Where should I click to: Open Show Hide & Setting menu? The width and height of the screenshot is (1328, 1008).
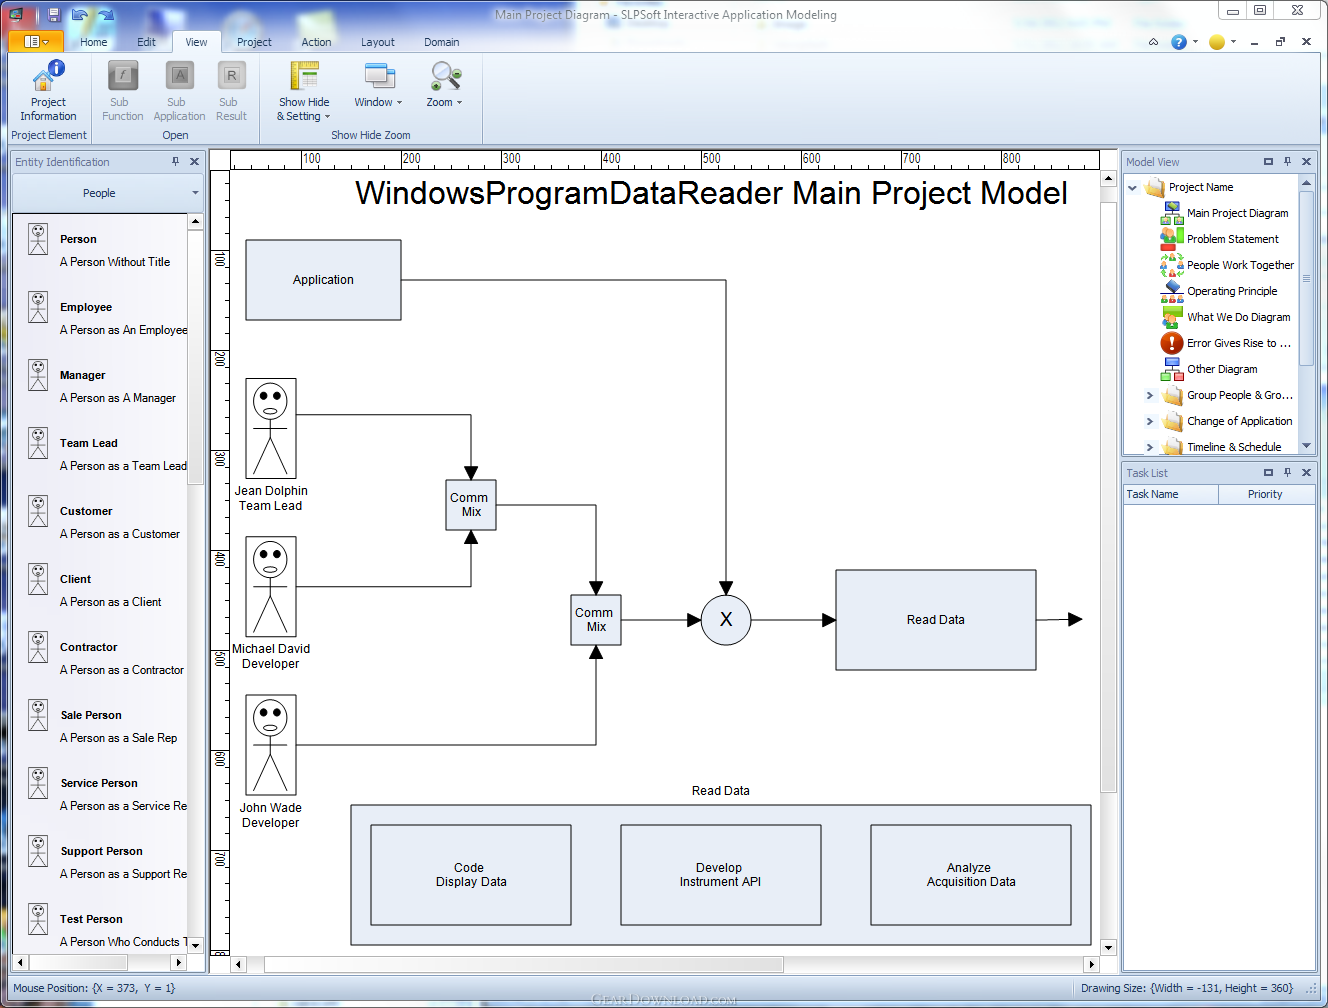tap(304, 91)
